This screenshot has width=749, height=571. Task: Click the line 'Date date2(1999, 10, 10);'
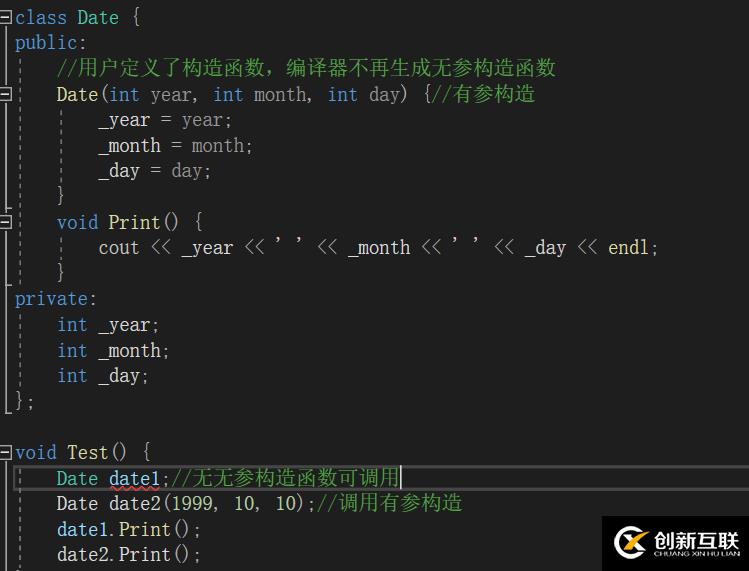pos(185,503)
